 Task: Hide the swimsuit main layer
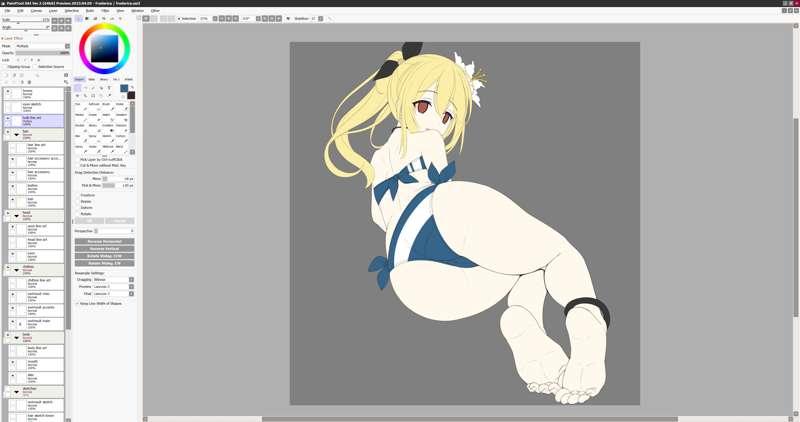click(13, 321)
